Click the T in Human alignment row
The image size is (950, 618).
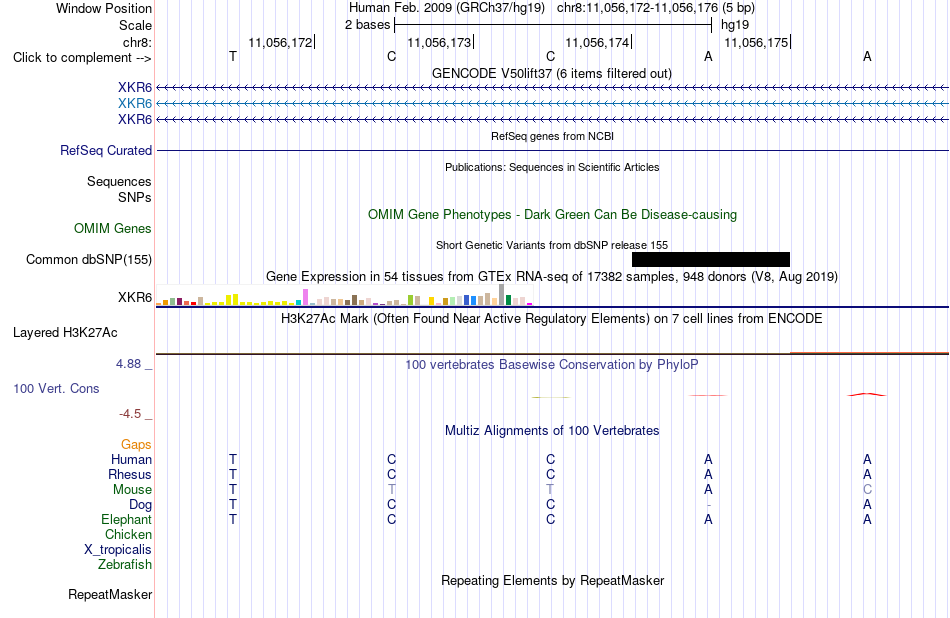pyautogui.click(x=233, y=459)
